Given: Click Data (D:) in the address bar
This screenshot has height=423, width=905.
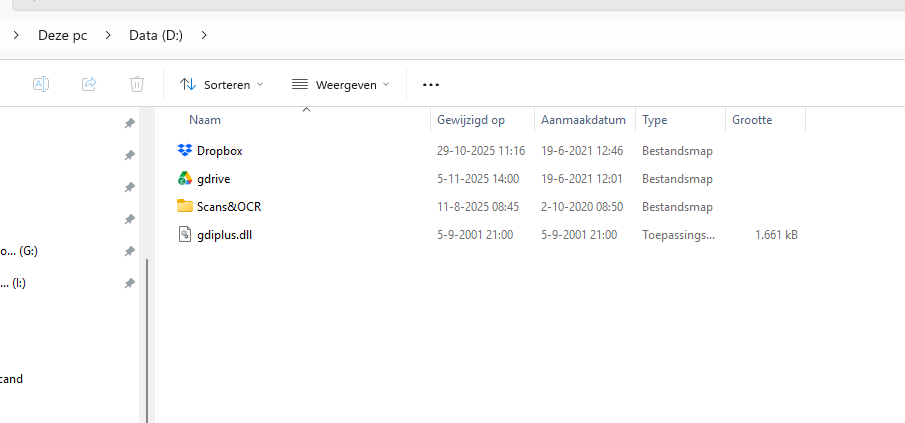Looking at the screenshot, I should coord(156,35).
